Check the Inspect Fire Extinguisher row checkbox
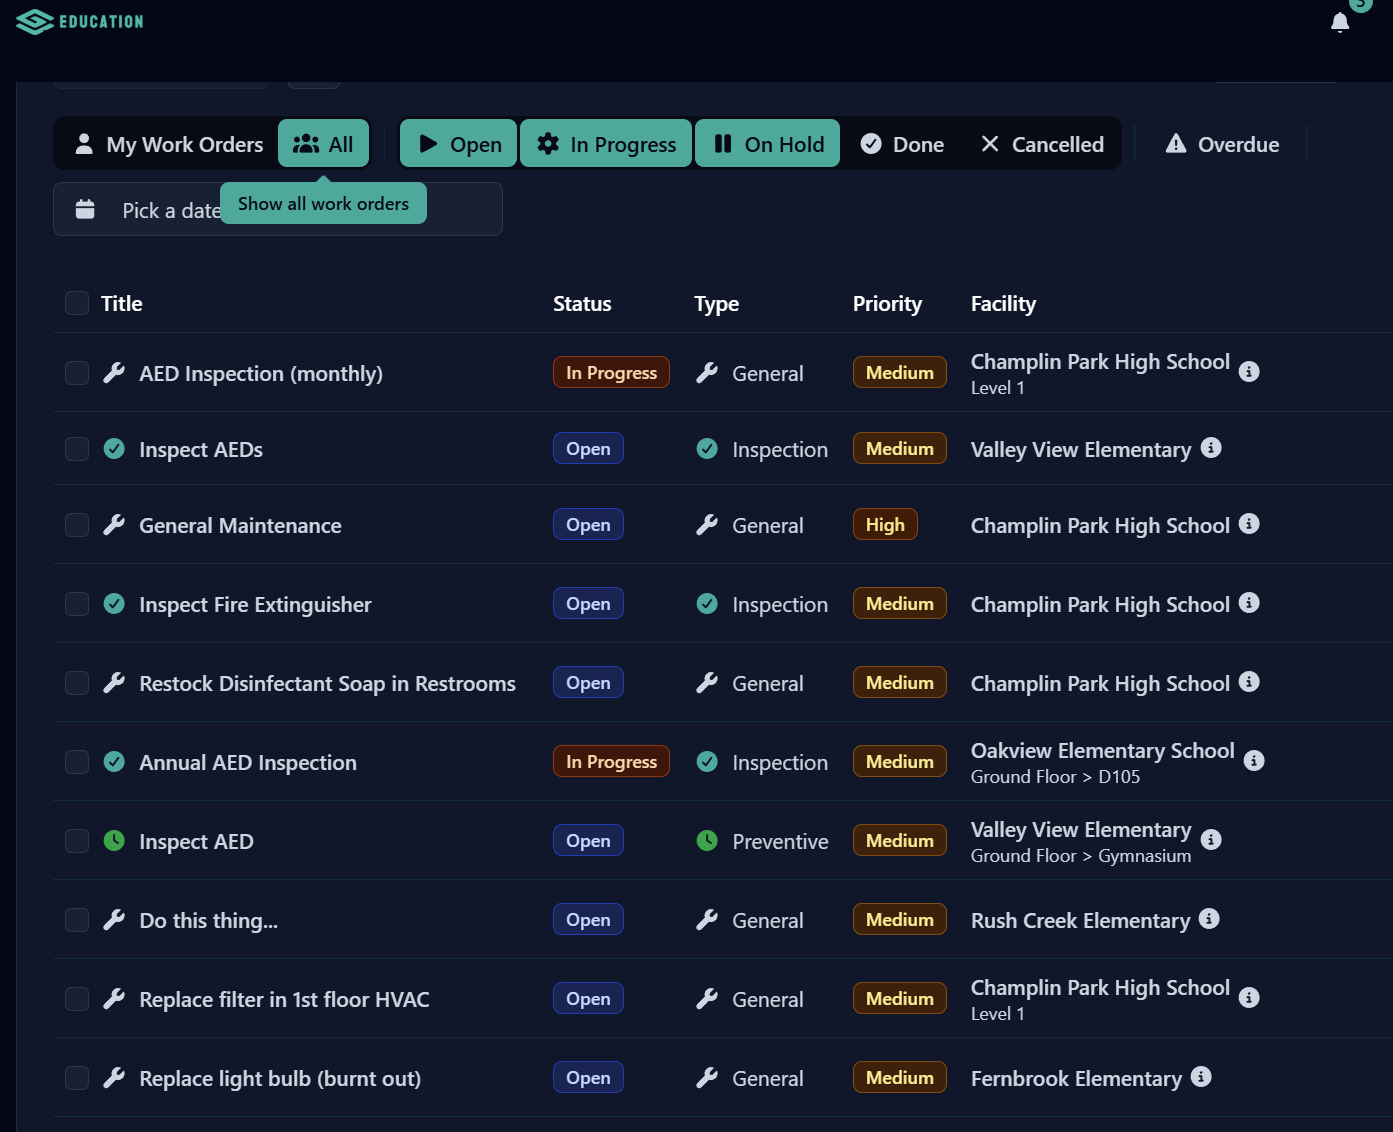This screenshot has width=1393, height=1132. 77,604
